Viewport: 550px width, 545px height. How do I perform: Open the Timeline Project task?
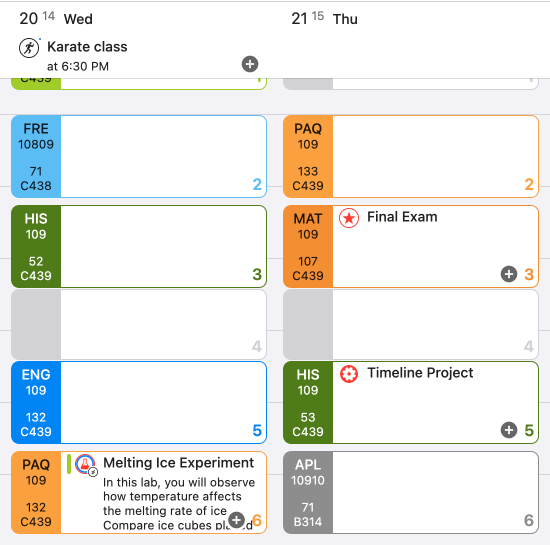420,373
